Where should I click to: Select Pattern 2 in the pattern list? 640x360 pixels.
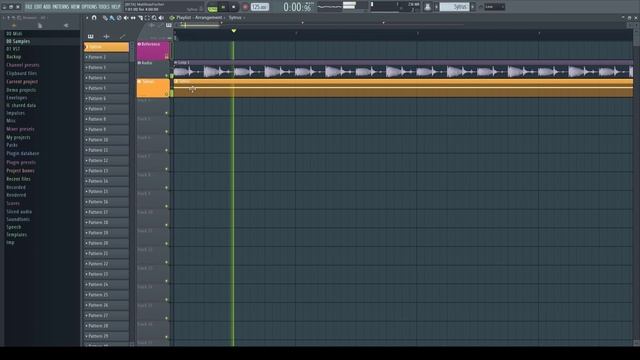107,57
